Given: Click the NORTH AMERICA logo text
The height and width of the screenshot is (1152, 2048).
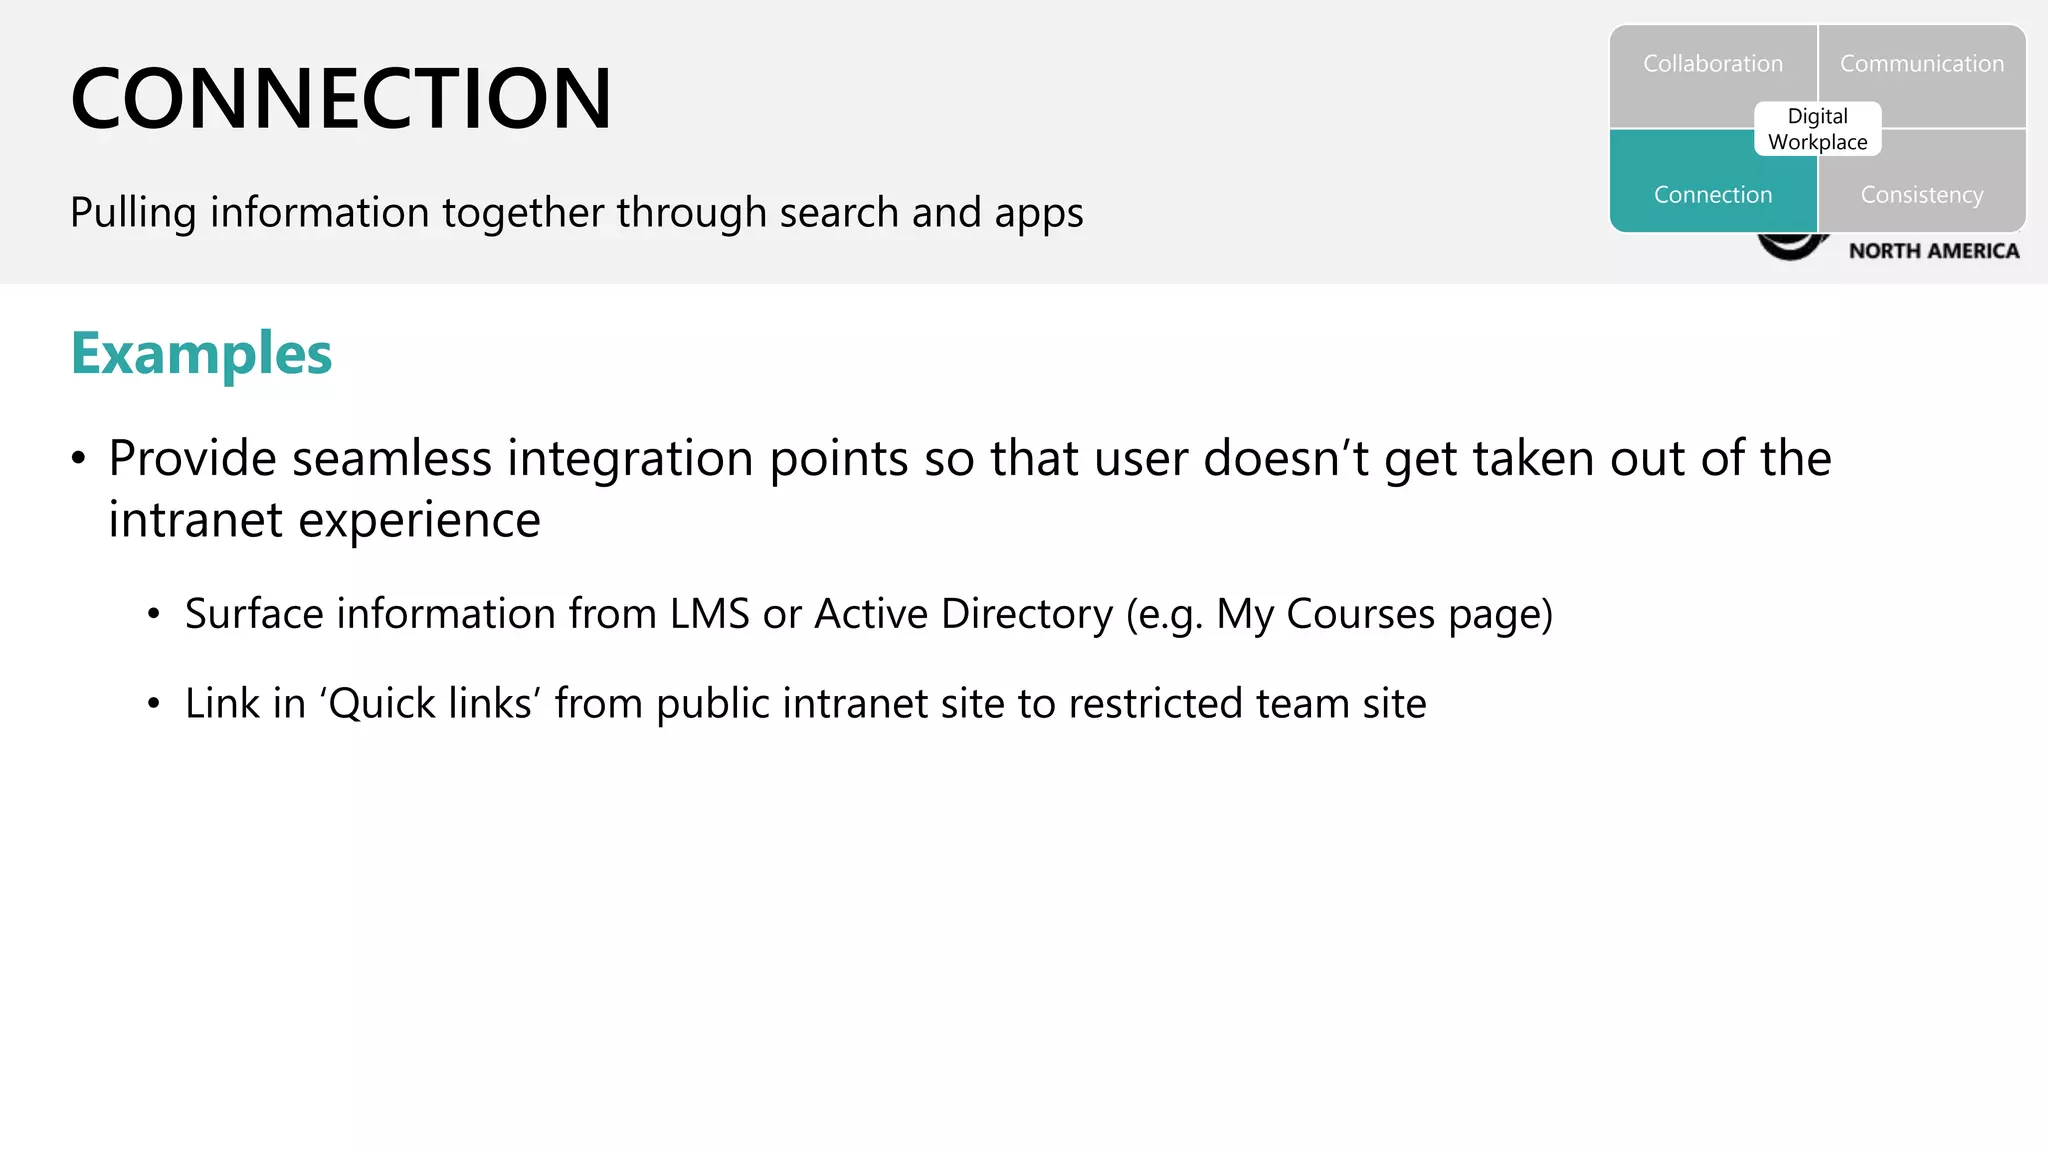Looking at the screenshot, I should pyautogui.click(x=1934, y=251).
